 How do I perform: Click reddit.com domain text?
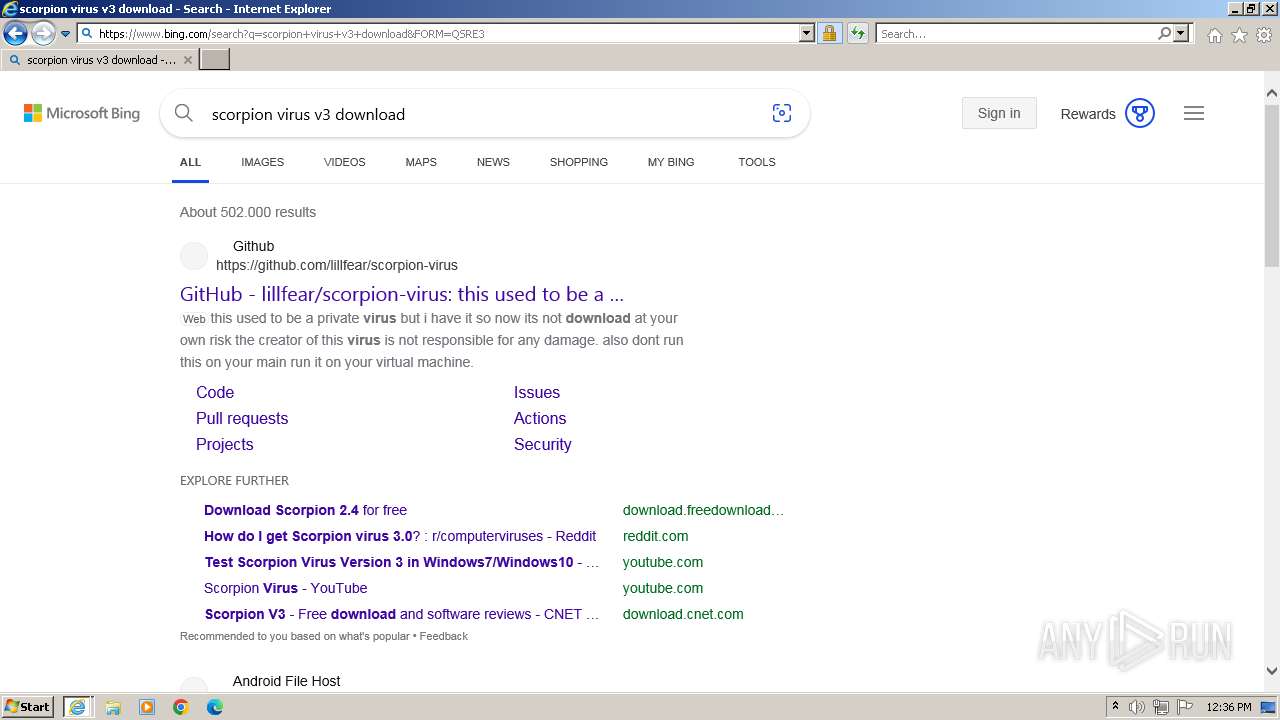click(x=655, y=536)
